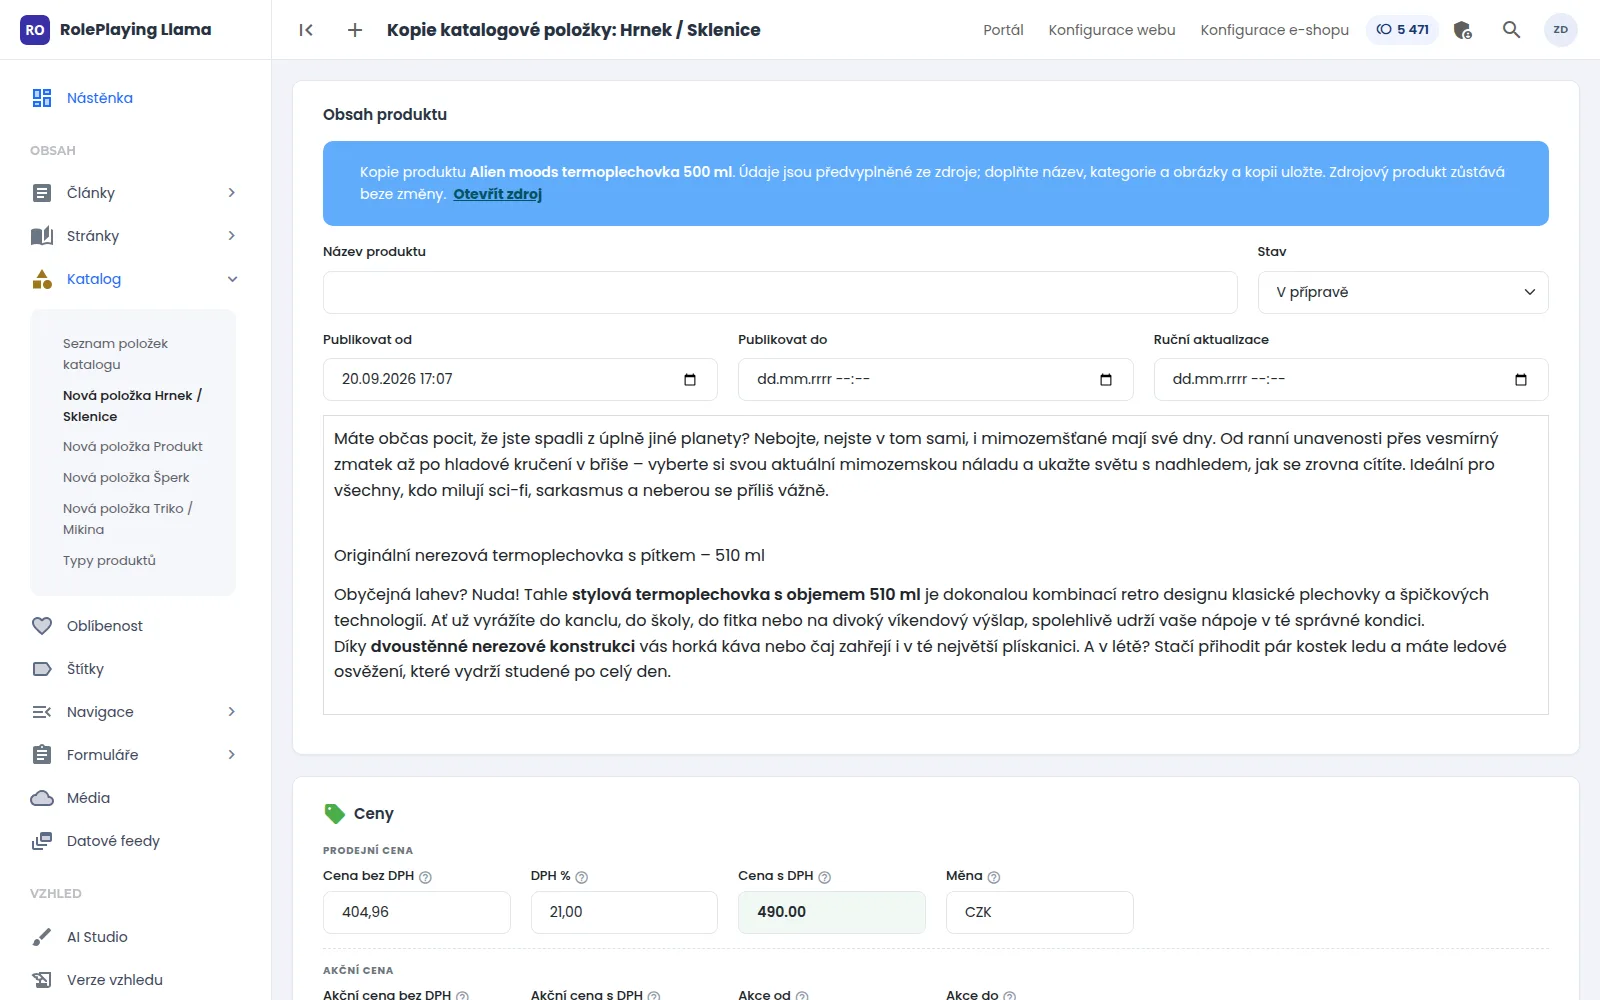The width and height of the screenshot is (1600, 1000).
Task: Click the 5 471 credits badge
Action: (x=1402, y=30)
